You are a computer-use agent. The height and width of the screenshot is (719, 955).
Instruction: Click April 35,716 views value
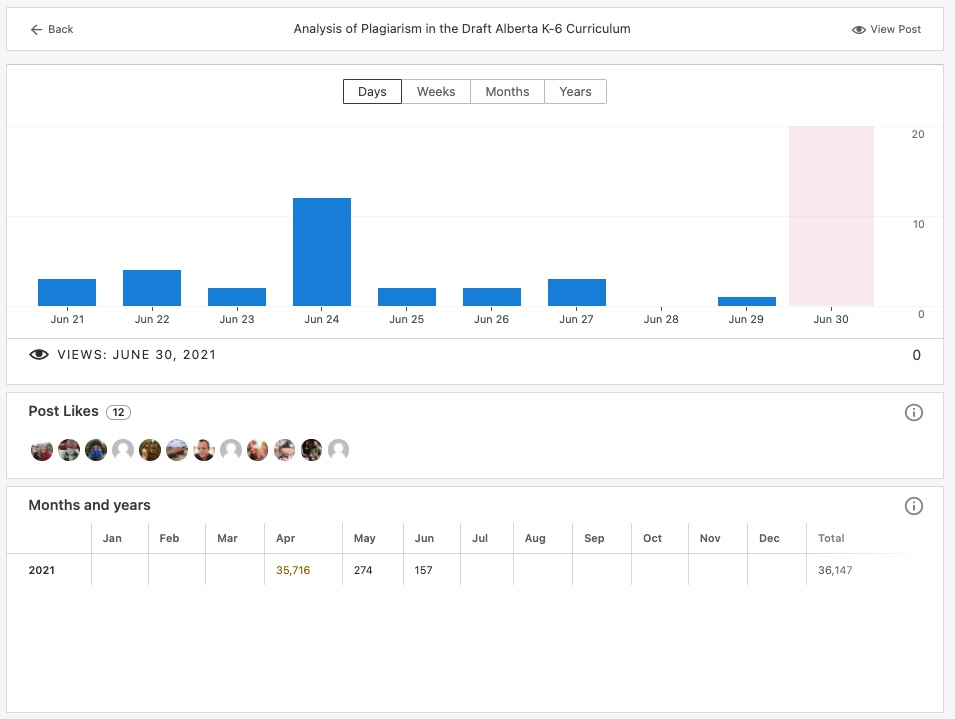point(293,570)
